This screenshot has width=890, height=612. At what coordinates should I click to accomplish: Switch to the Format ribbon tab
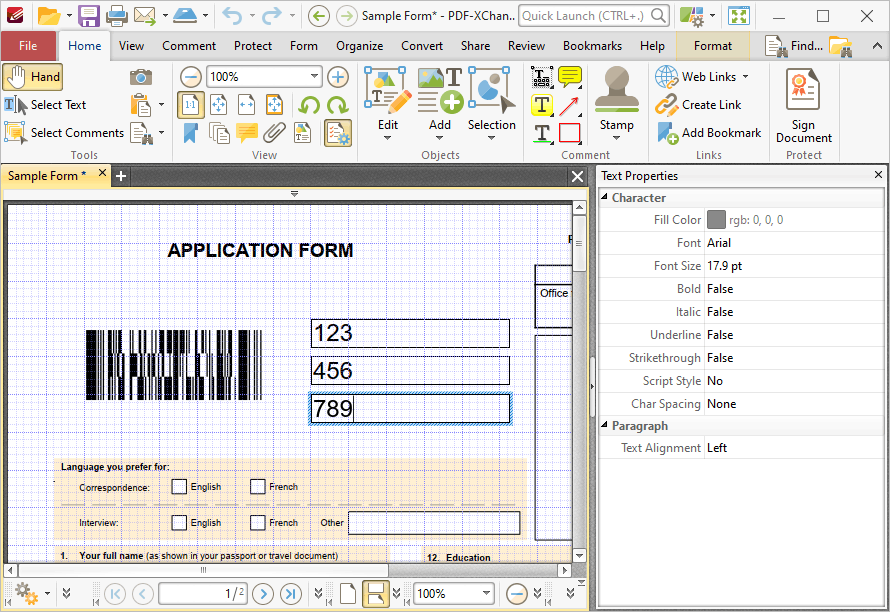click(713, 46)
